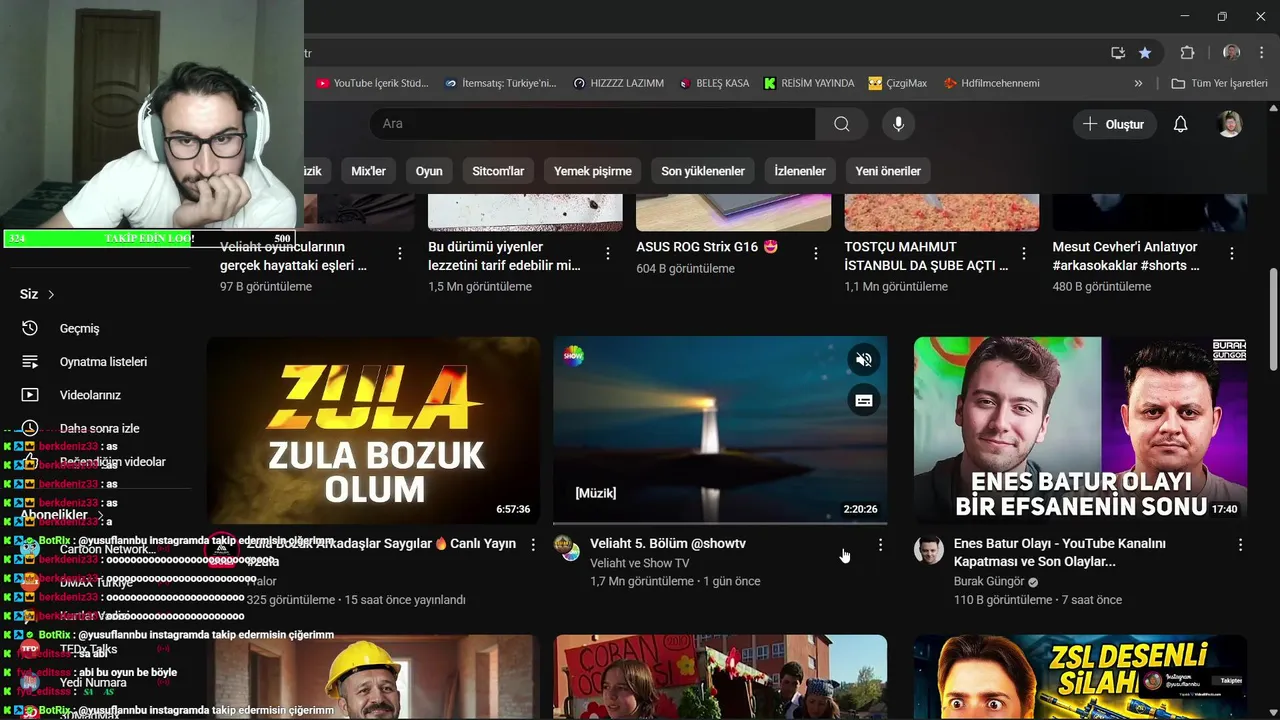Open the YouTube İçerik Stüd... bookmark
The width and height of the screenshot is (1280, 720).
coord(373,83)
